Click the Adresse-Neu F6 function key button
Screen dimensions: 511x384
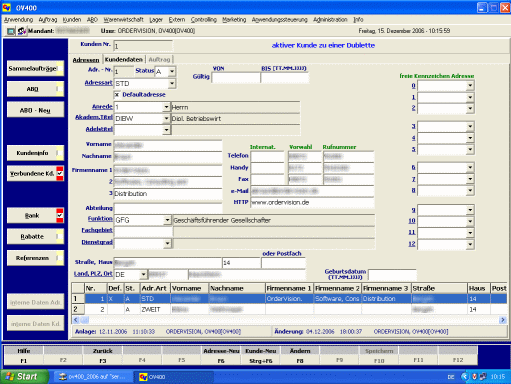pos(221,356)
